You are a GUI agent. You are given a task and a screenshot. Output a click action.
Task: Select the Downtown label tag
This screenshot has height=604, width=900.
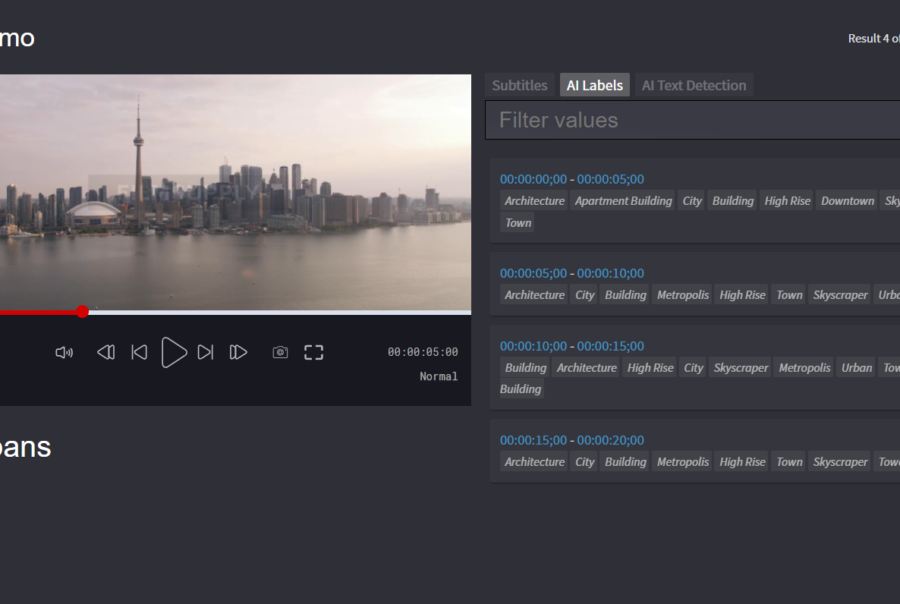click(x=847, y=200)
